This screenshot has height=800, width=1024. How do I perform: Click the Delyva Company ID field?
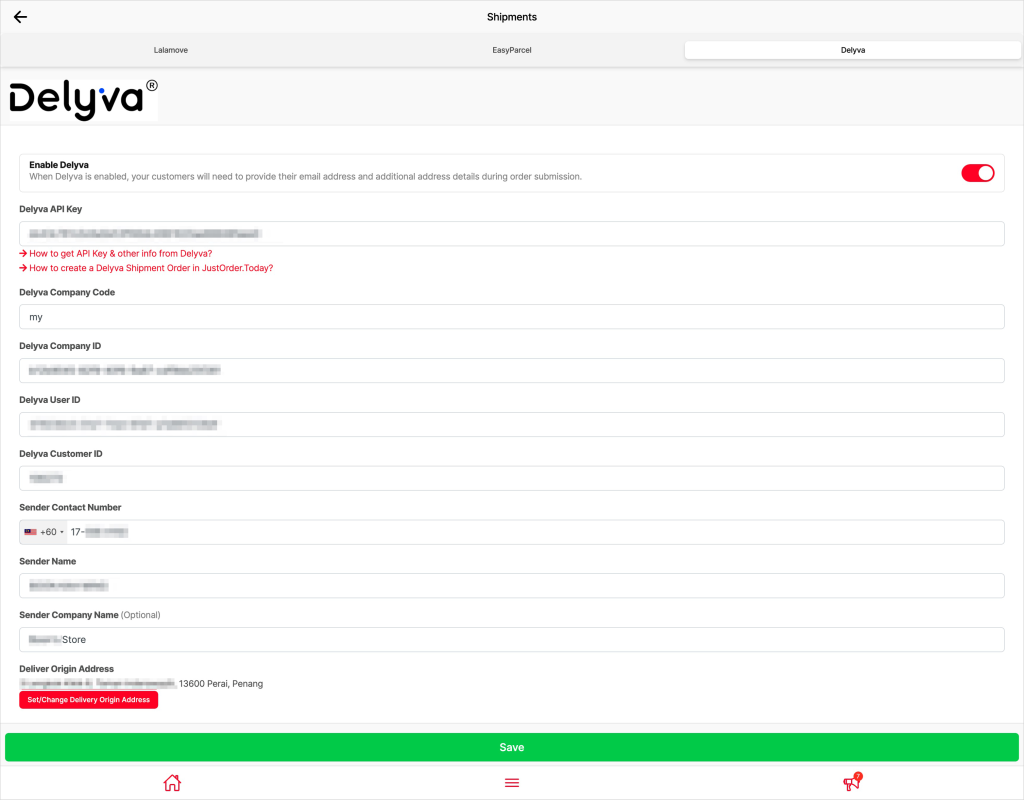coord(512,370)
